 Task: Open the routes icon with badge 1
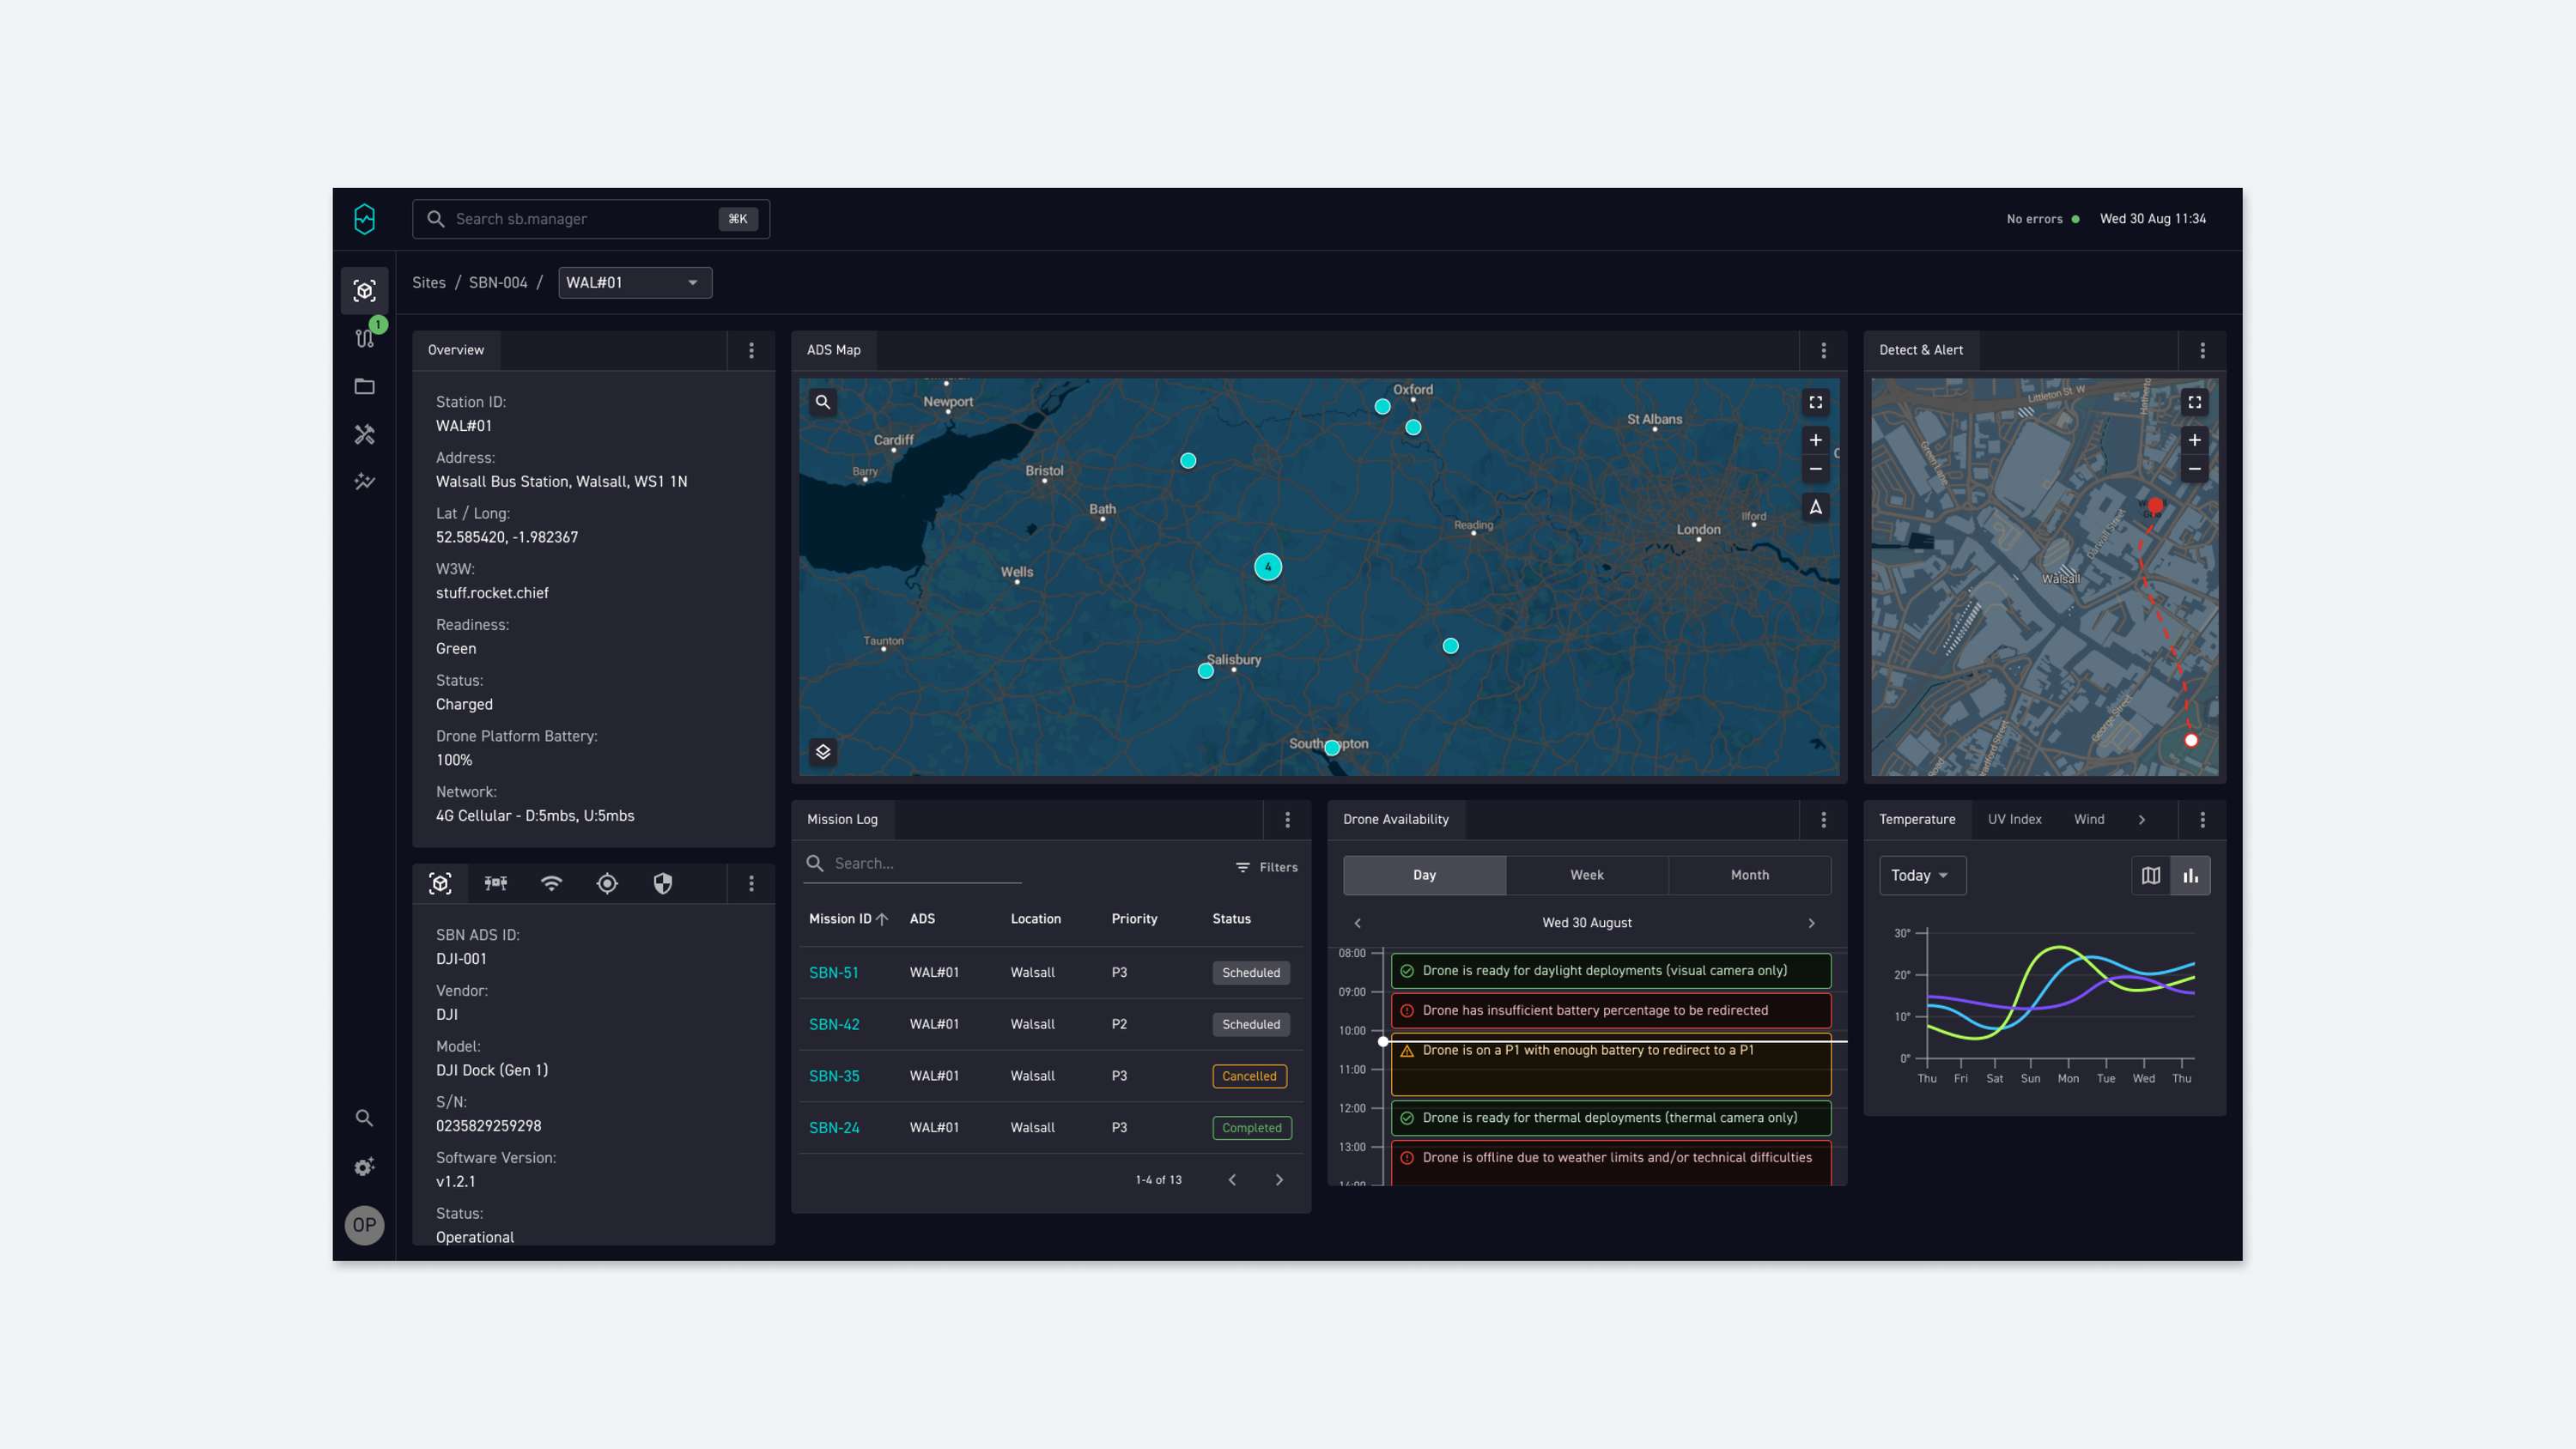point(365,338)
